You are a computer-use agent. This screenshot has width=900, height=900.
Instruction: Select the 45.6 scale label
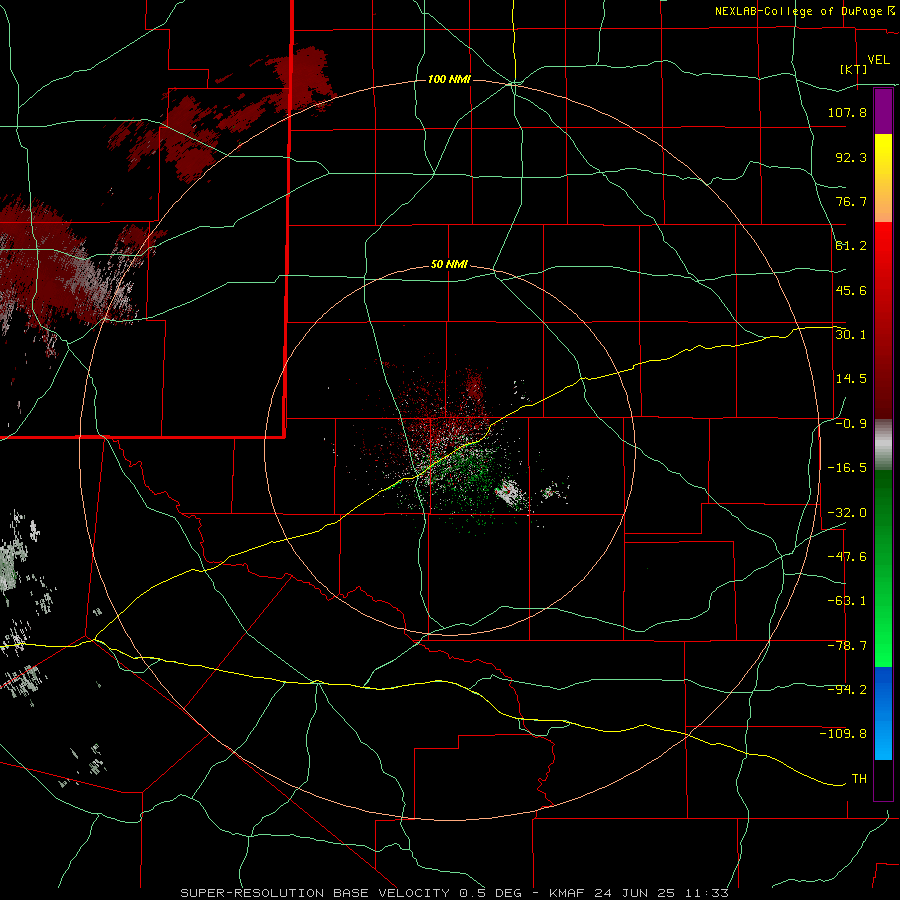tap(851, 290)
